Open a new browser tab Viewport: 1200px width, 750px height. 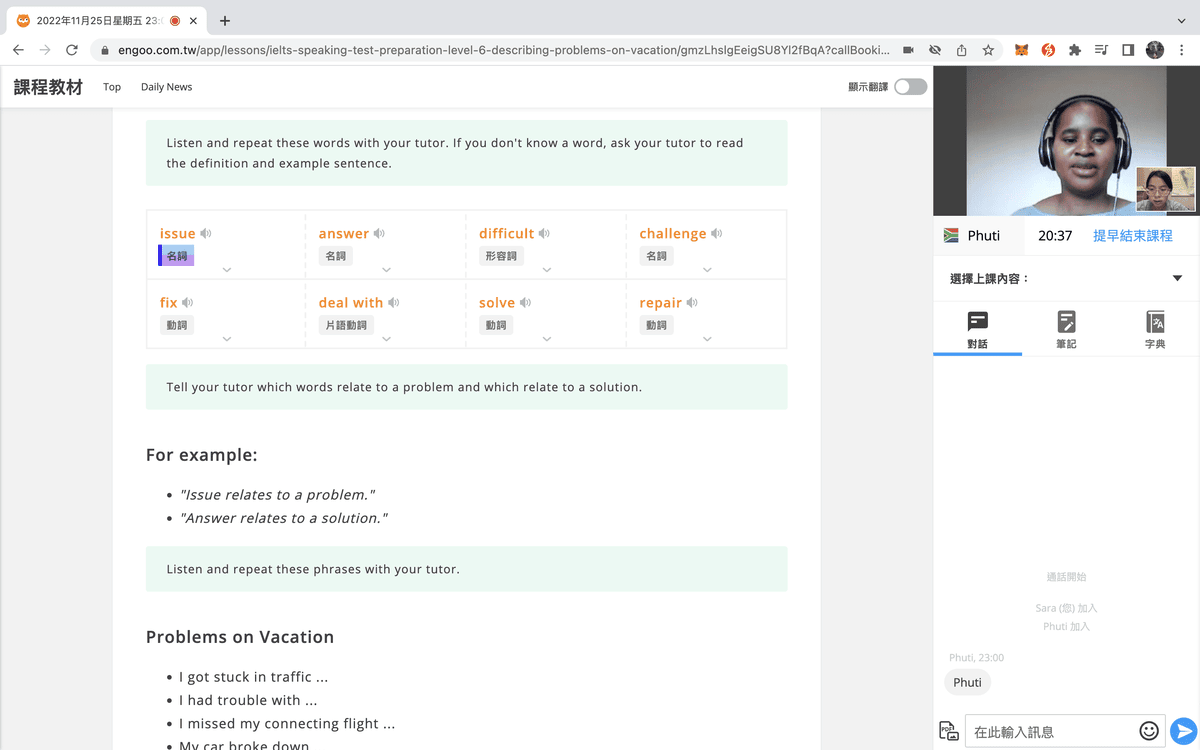(x=225, y=20)
